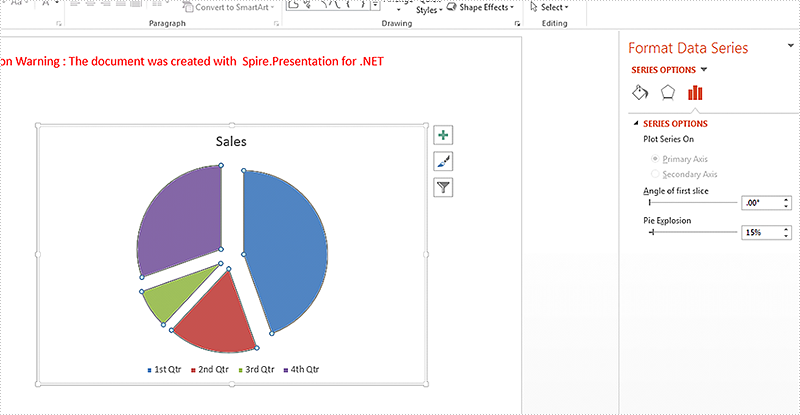The image size is (800, 415).
Task: Click the 2nd Qtr legend entry
Action: (x=210, y=369)
